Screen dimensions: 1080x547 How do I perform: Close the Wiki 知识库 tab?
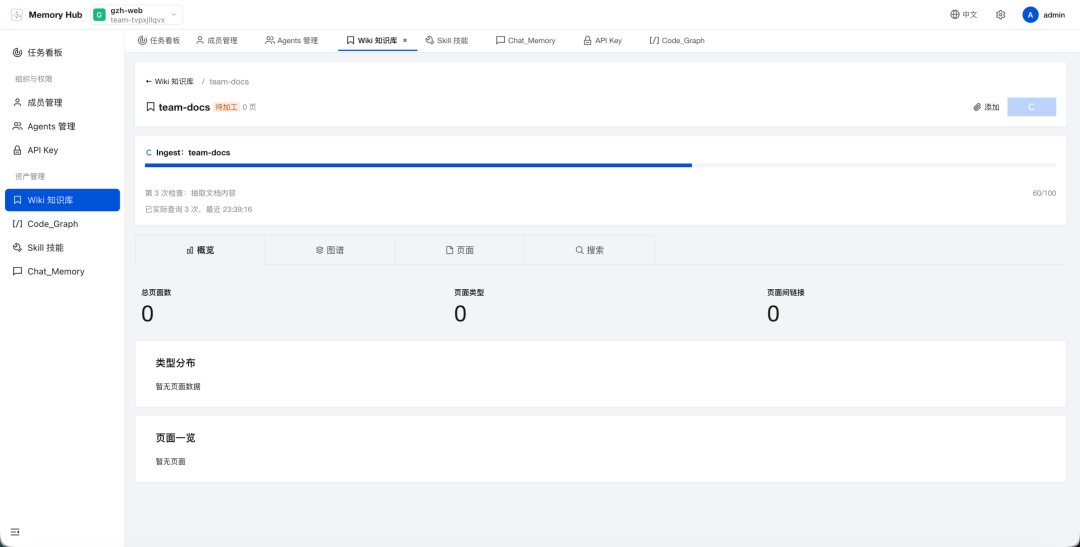tap(405, 41)
